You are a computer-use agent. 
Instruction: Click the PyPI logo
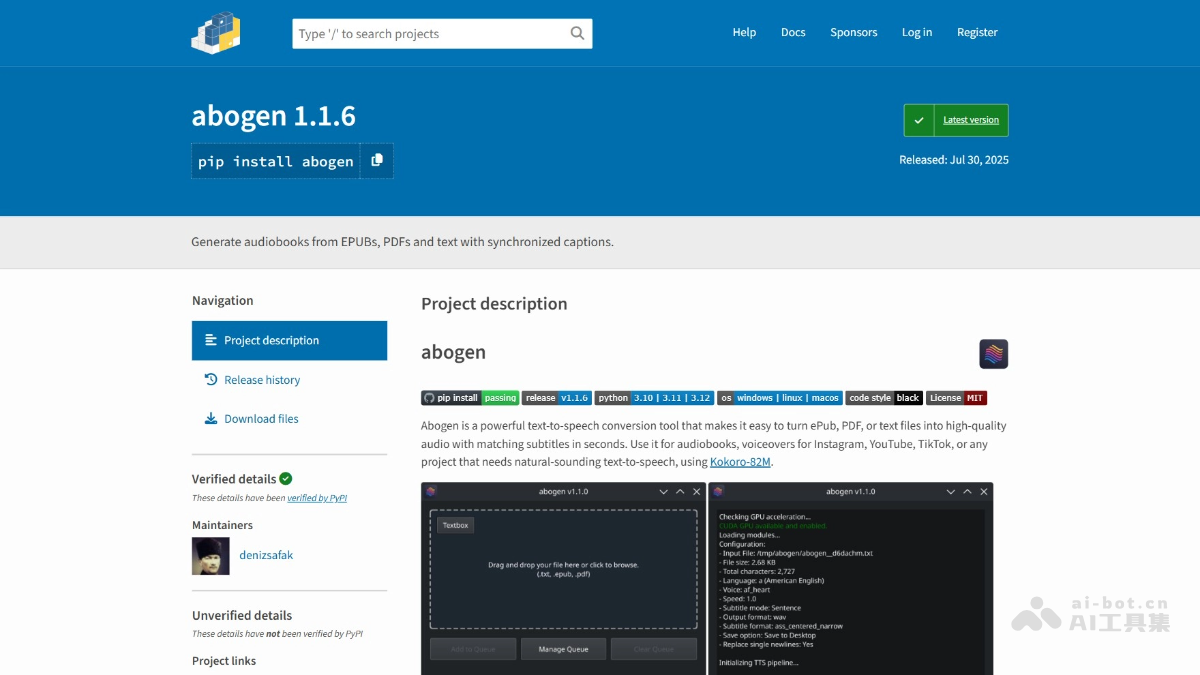(x=215, y=32)
